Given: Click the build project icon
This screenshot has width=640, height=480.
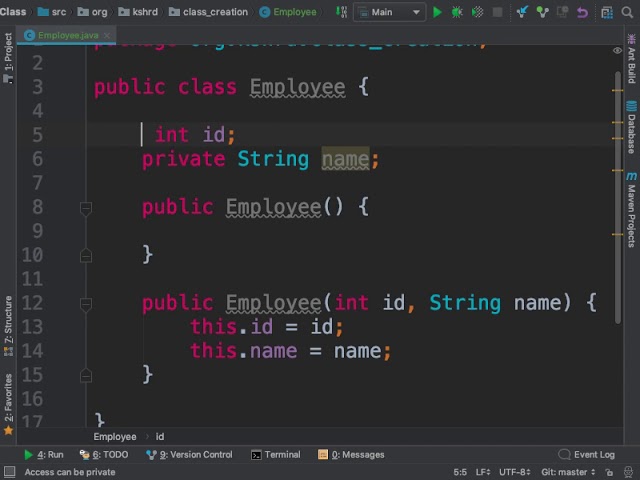Looking at the screenshot, I should pyautogui.click(x=341, y=12).
